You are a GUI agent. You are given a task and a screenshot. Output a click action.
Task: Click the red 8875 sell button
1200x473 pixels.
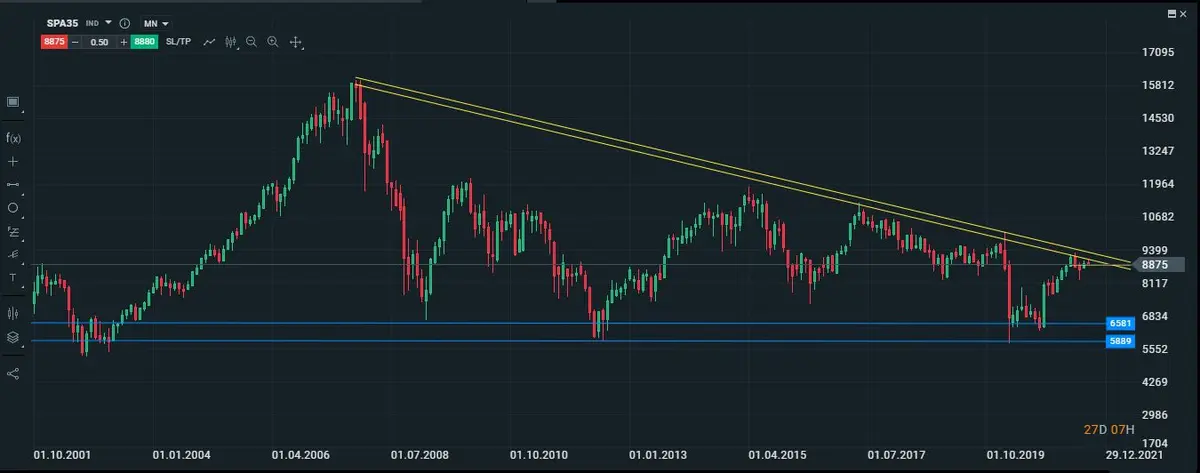(x=53, y=42)
